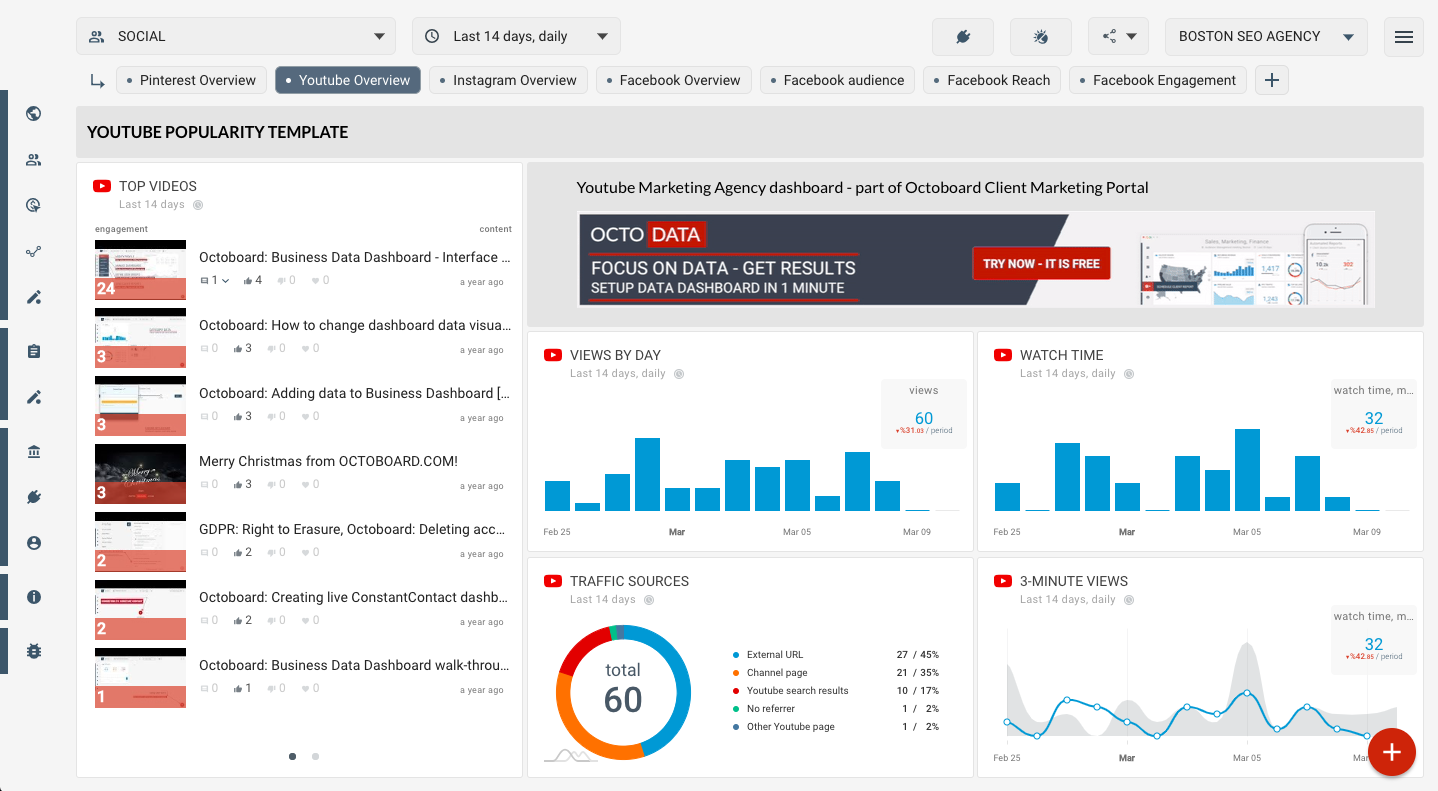Click the Business Data Dashboard walk-through thumbnail
This screenshot has width=1438, height=791.
140,678
